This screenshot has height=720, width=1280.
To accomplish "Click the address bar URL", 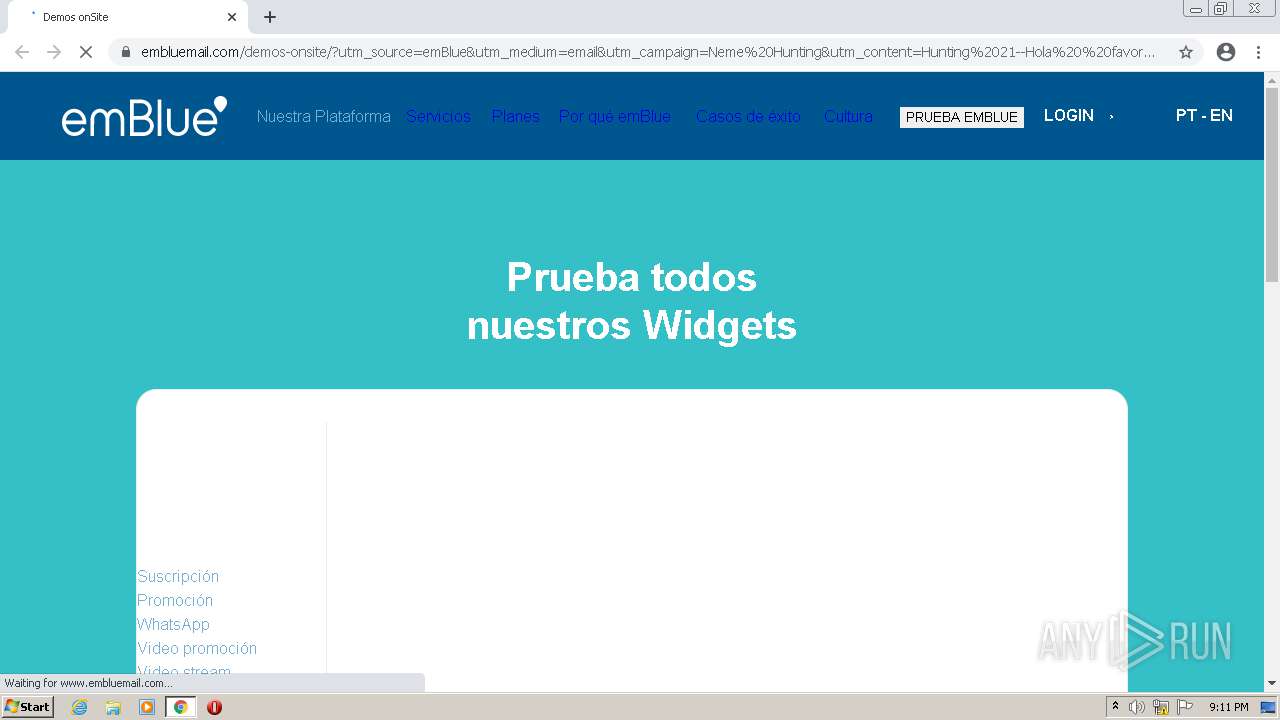I will (648, 52).
